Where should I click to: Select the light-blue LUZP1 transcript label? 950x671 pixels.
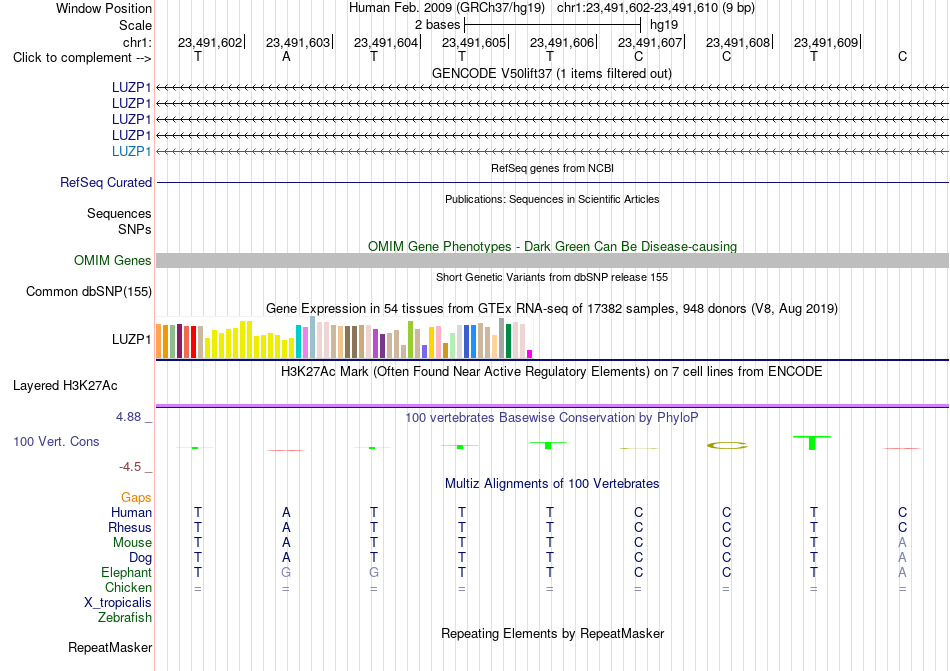pyautogui.click(x=131, y=151)
